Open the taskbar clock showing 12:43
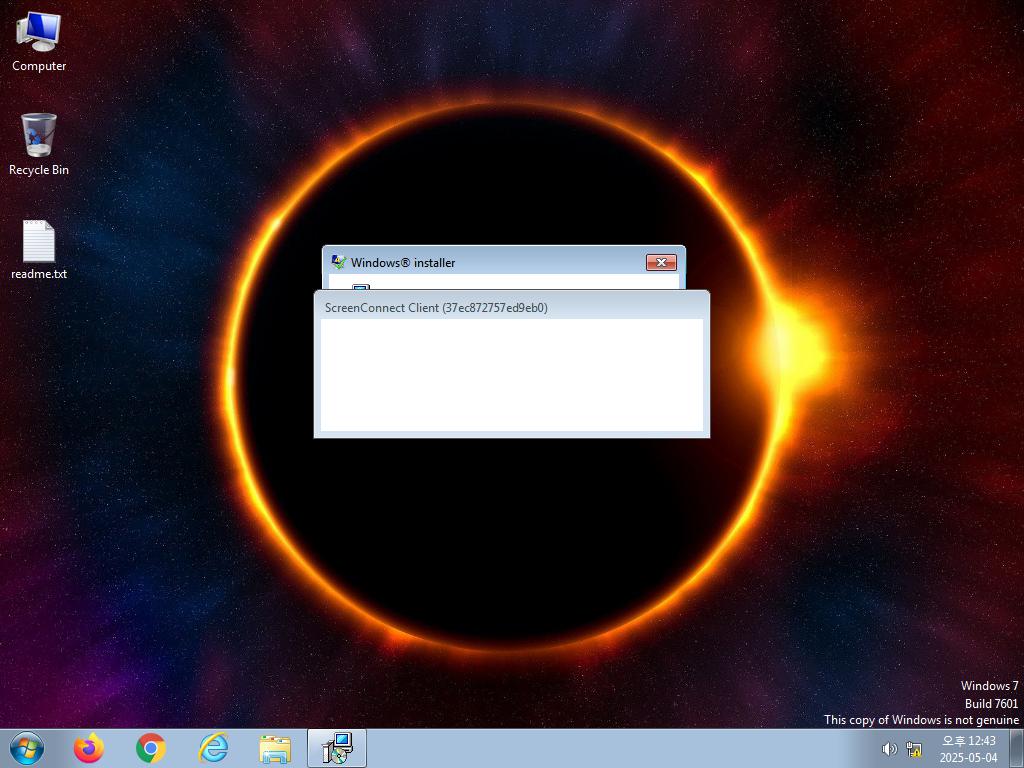The width and height of the screenshot is (1024, 768). pos(968,749)
